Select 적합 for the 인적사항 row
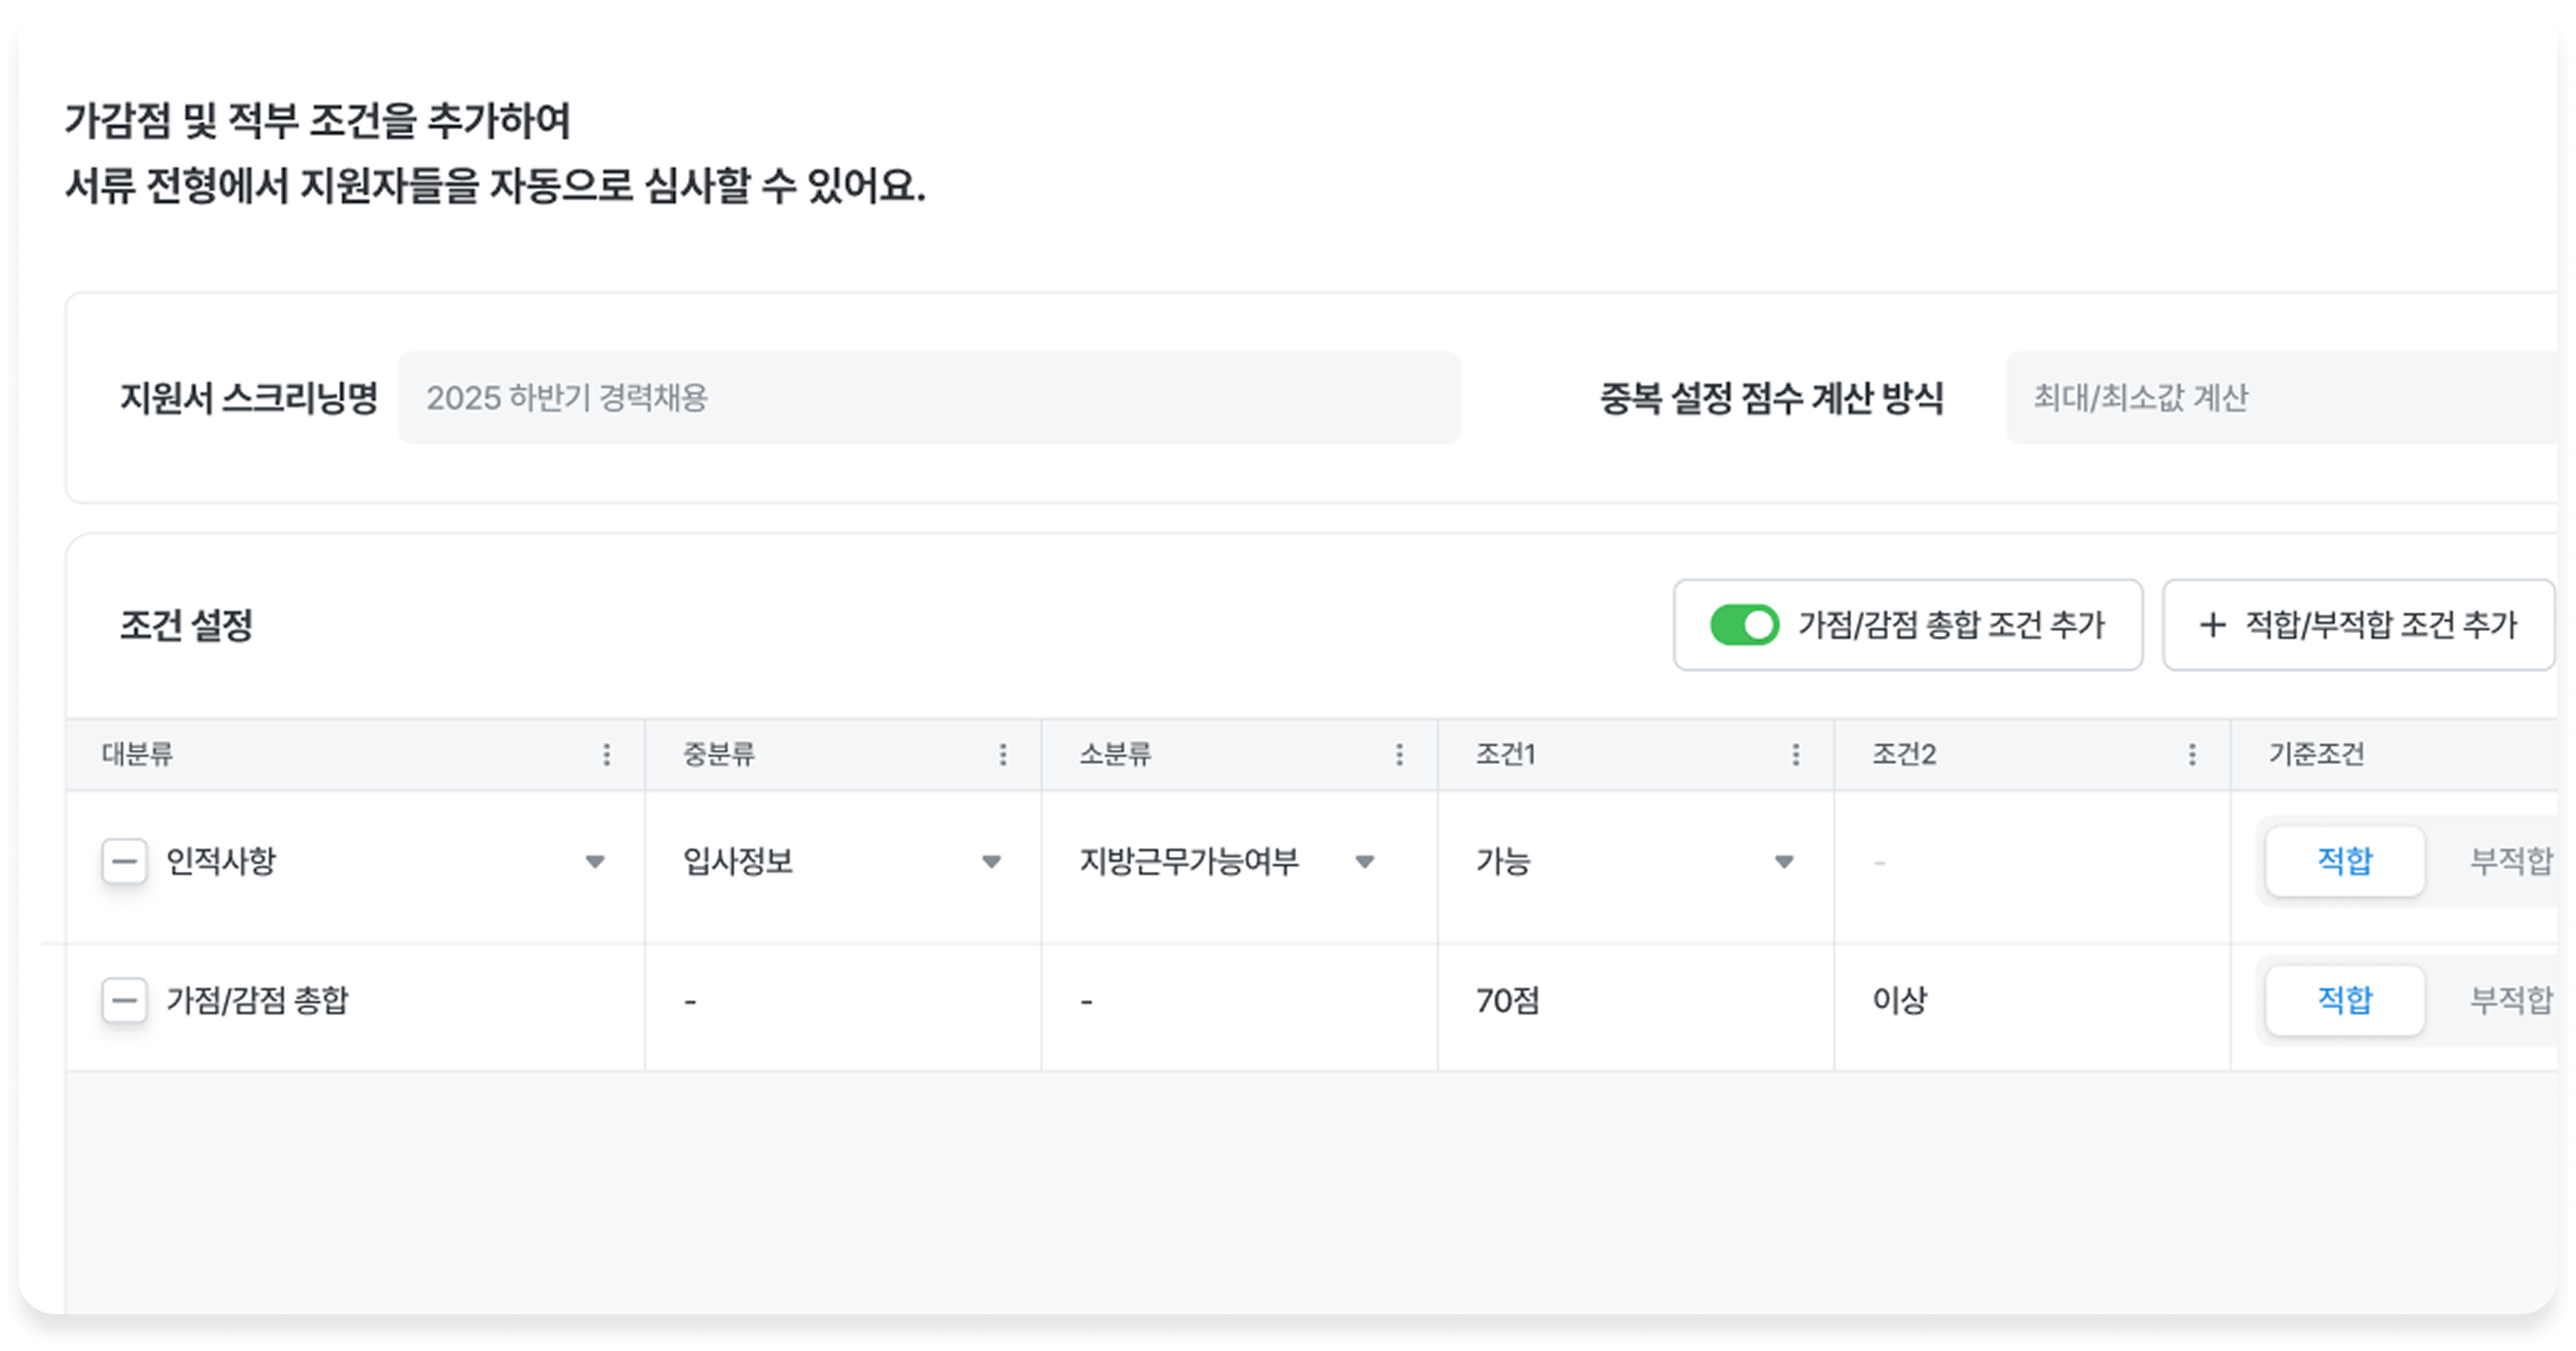Image resolution: width=2576 pixels, height=1351 pixels. tap(2344, 861)
